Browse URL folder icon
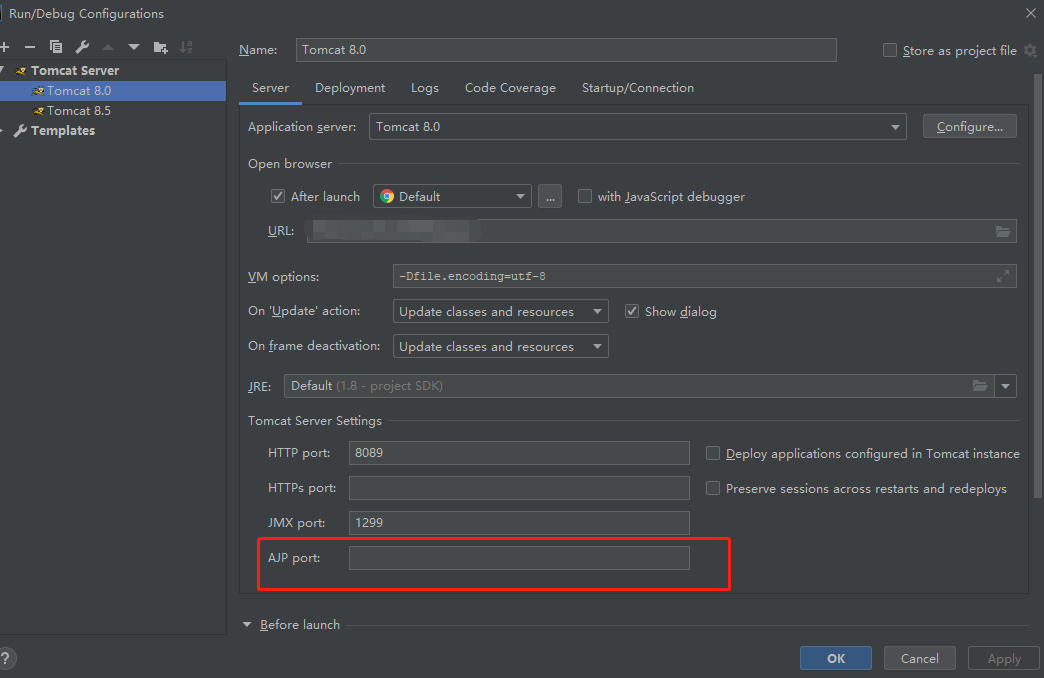 [1003, 231]
